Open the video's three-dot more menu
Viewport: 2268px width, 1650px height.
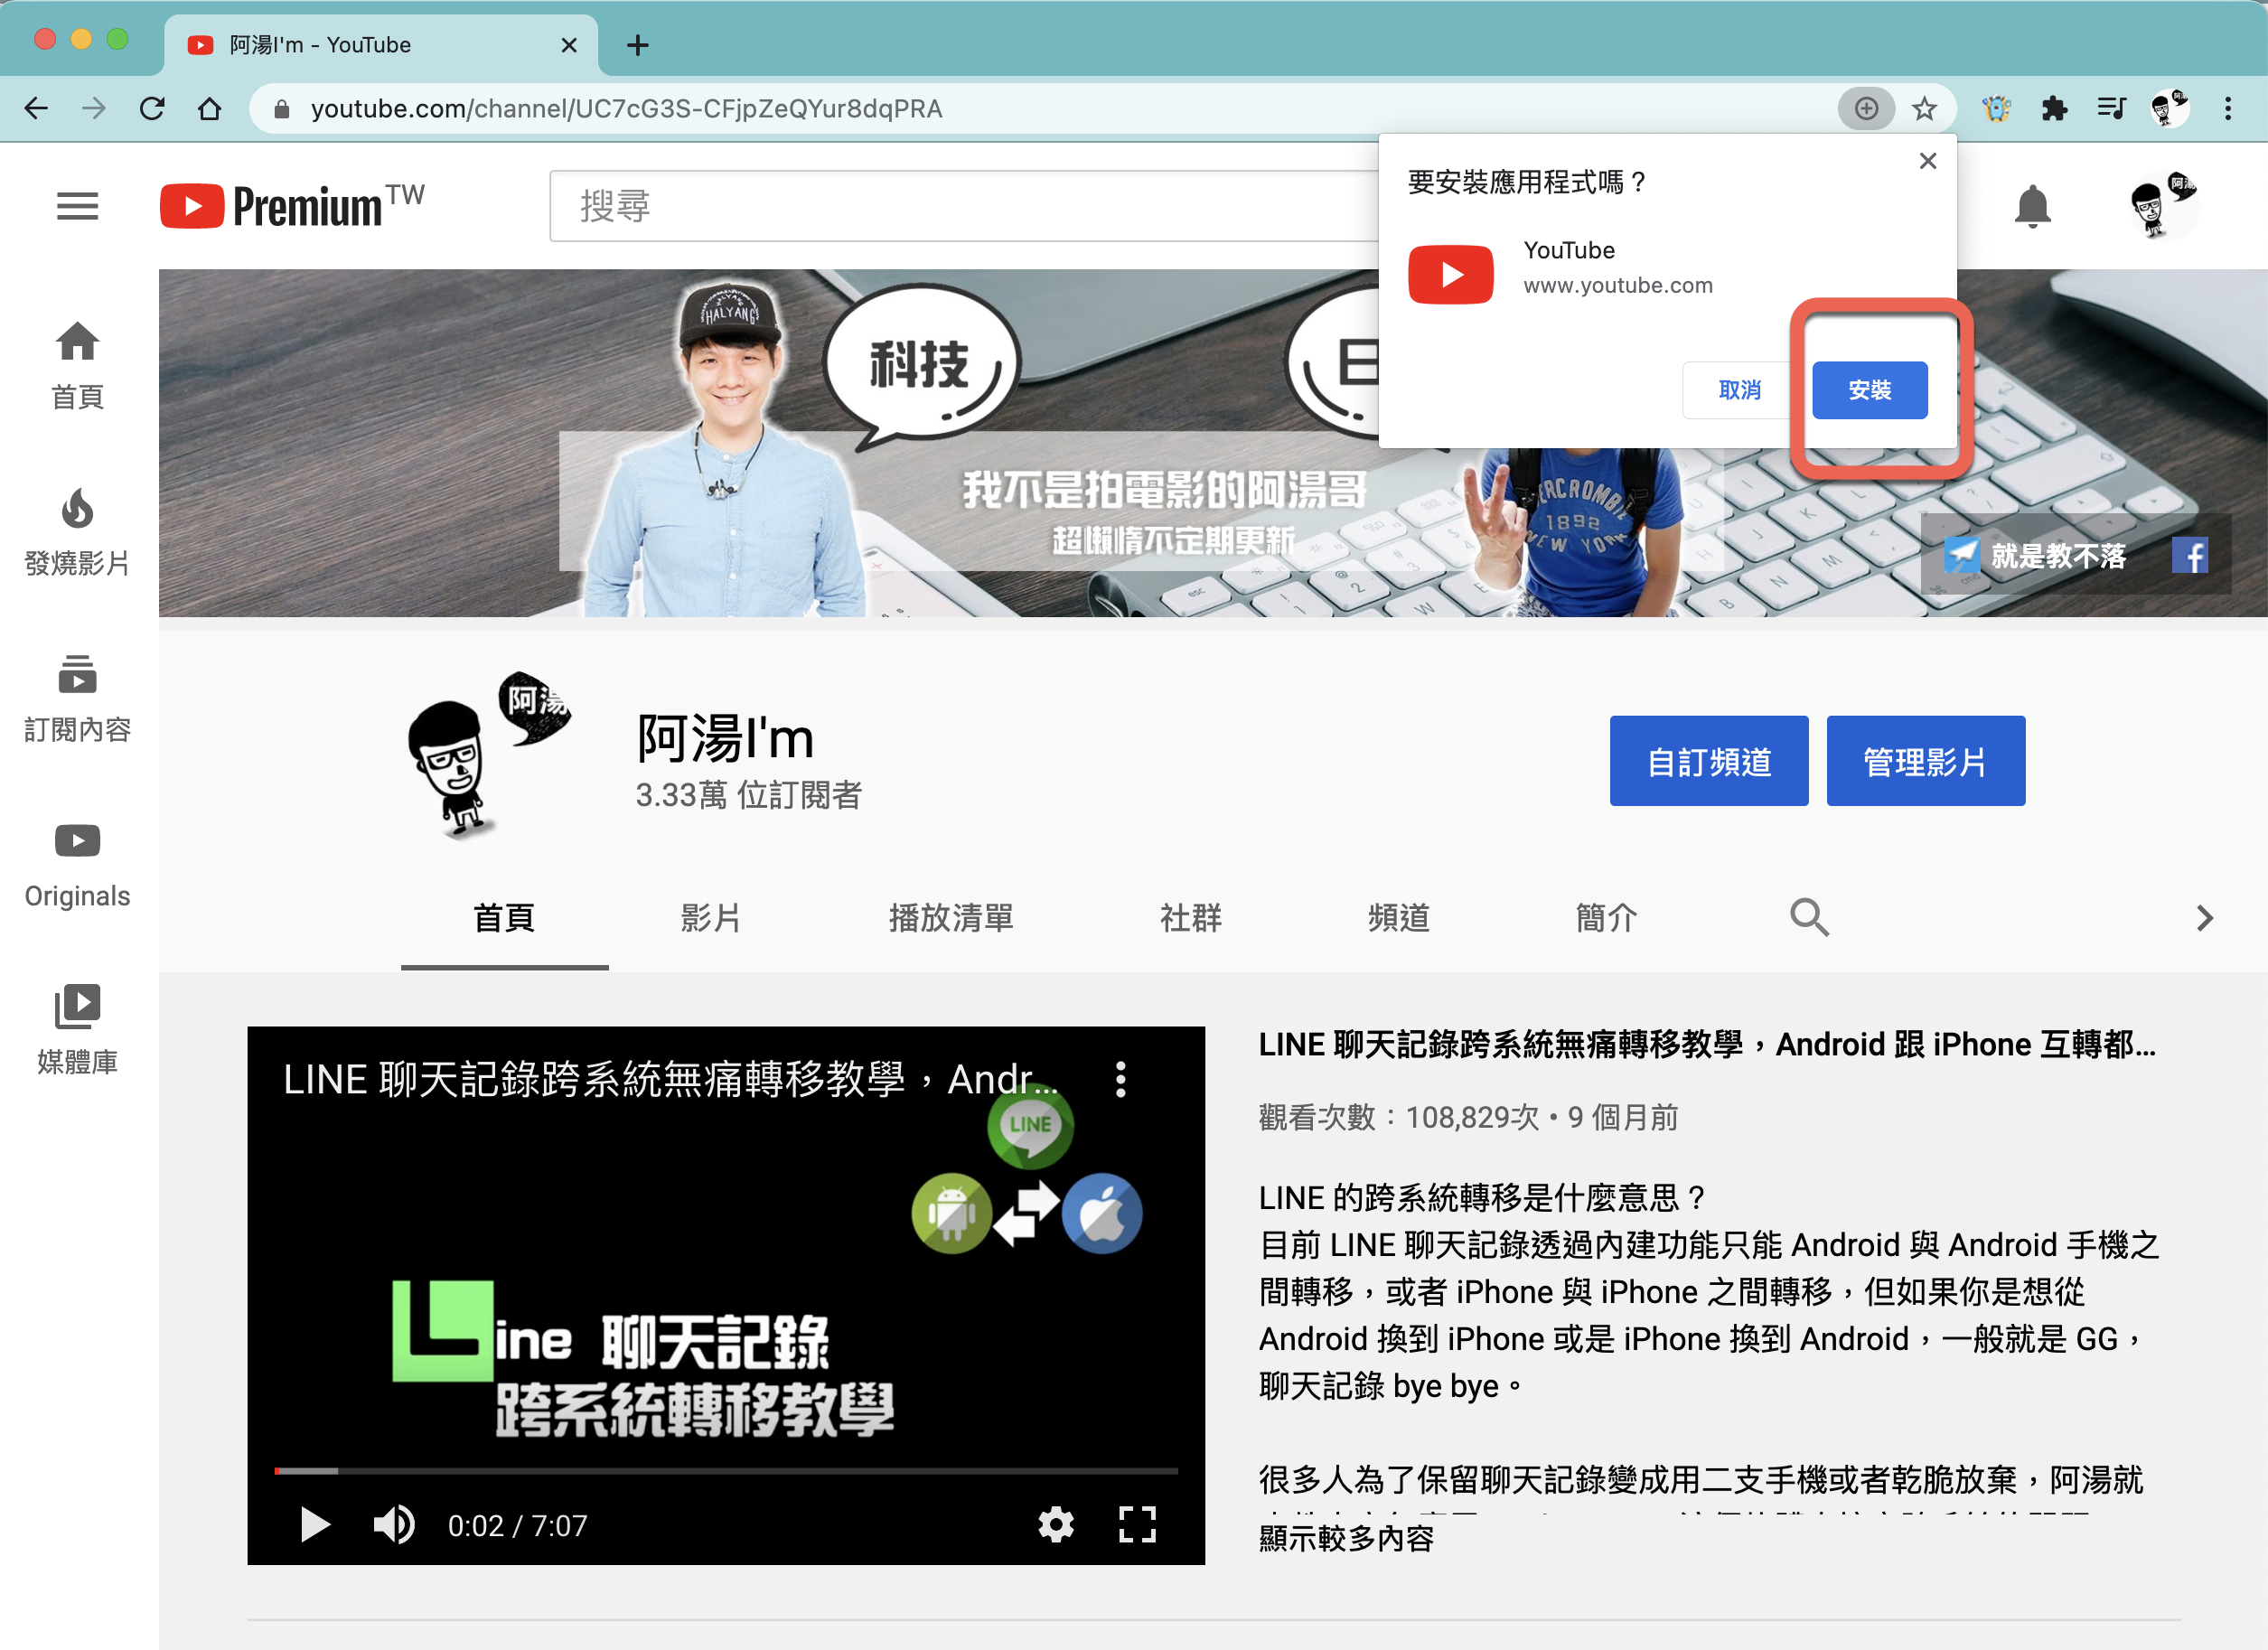click(x=1121, y=1079)
